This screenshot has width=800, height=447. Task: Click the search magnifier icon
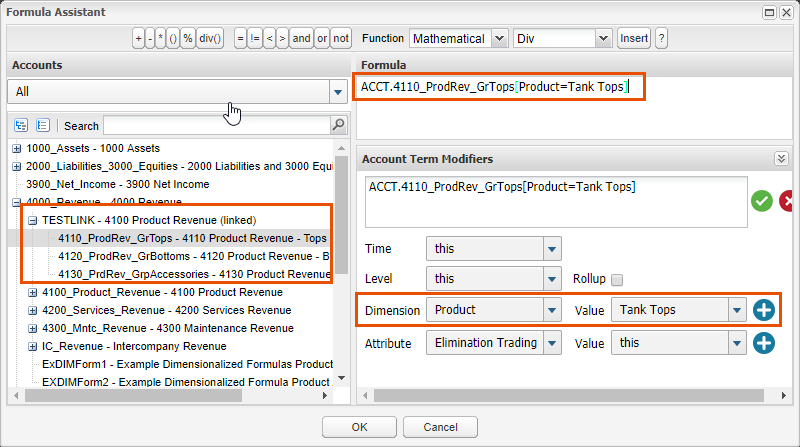(338, 125)
